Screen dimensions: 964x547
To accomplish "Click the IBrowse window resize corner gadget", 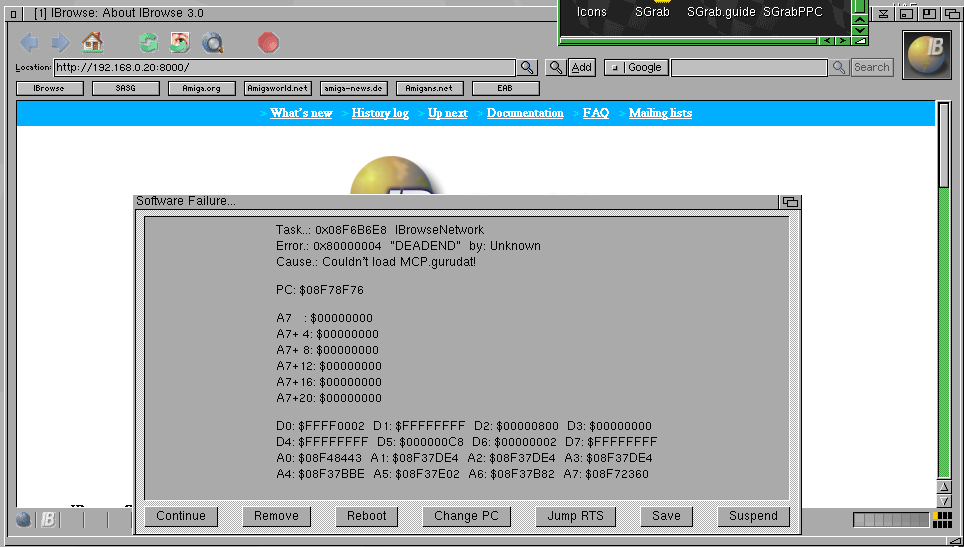I will (954, 540).
